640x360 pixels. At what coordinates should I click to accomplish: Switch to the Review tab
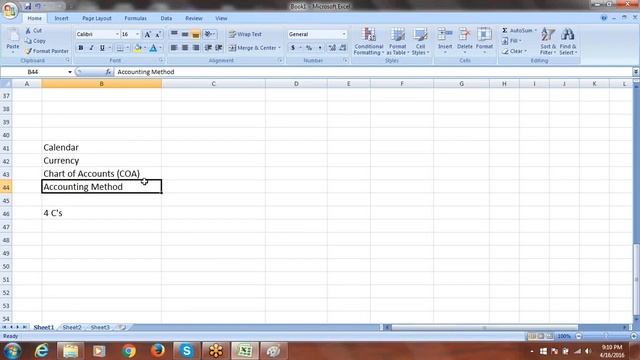[x=194, y=18]
